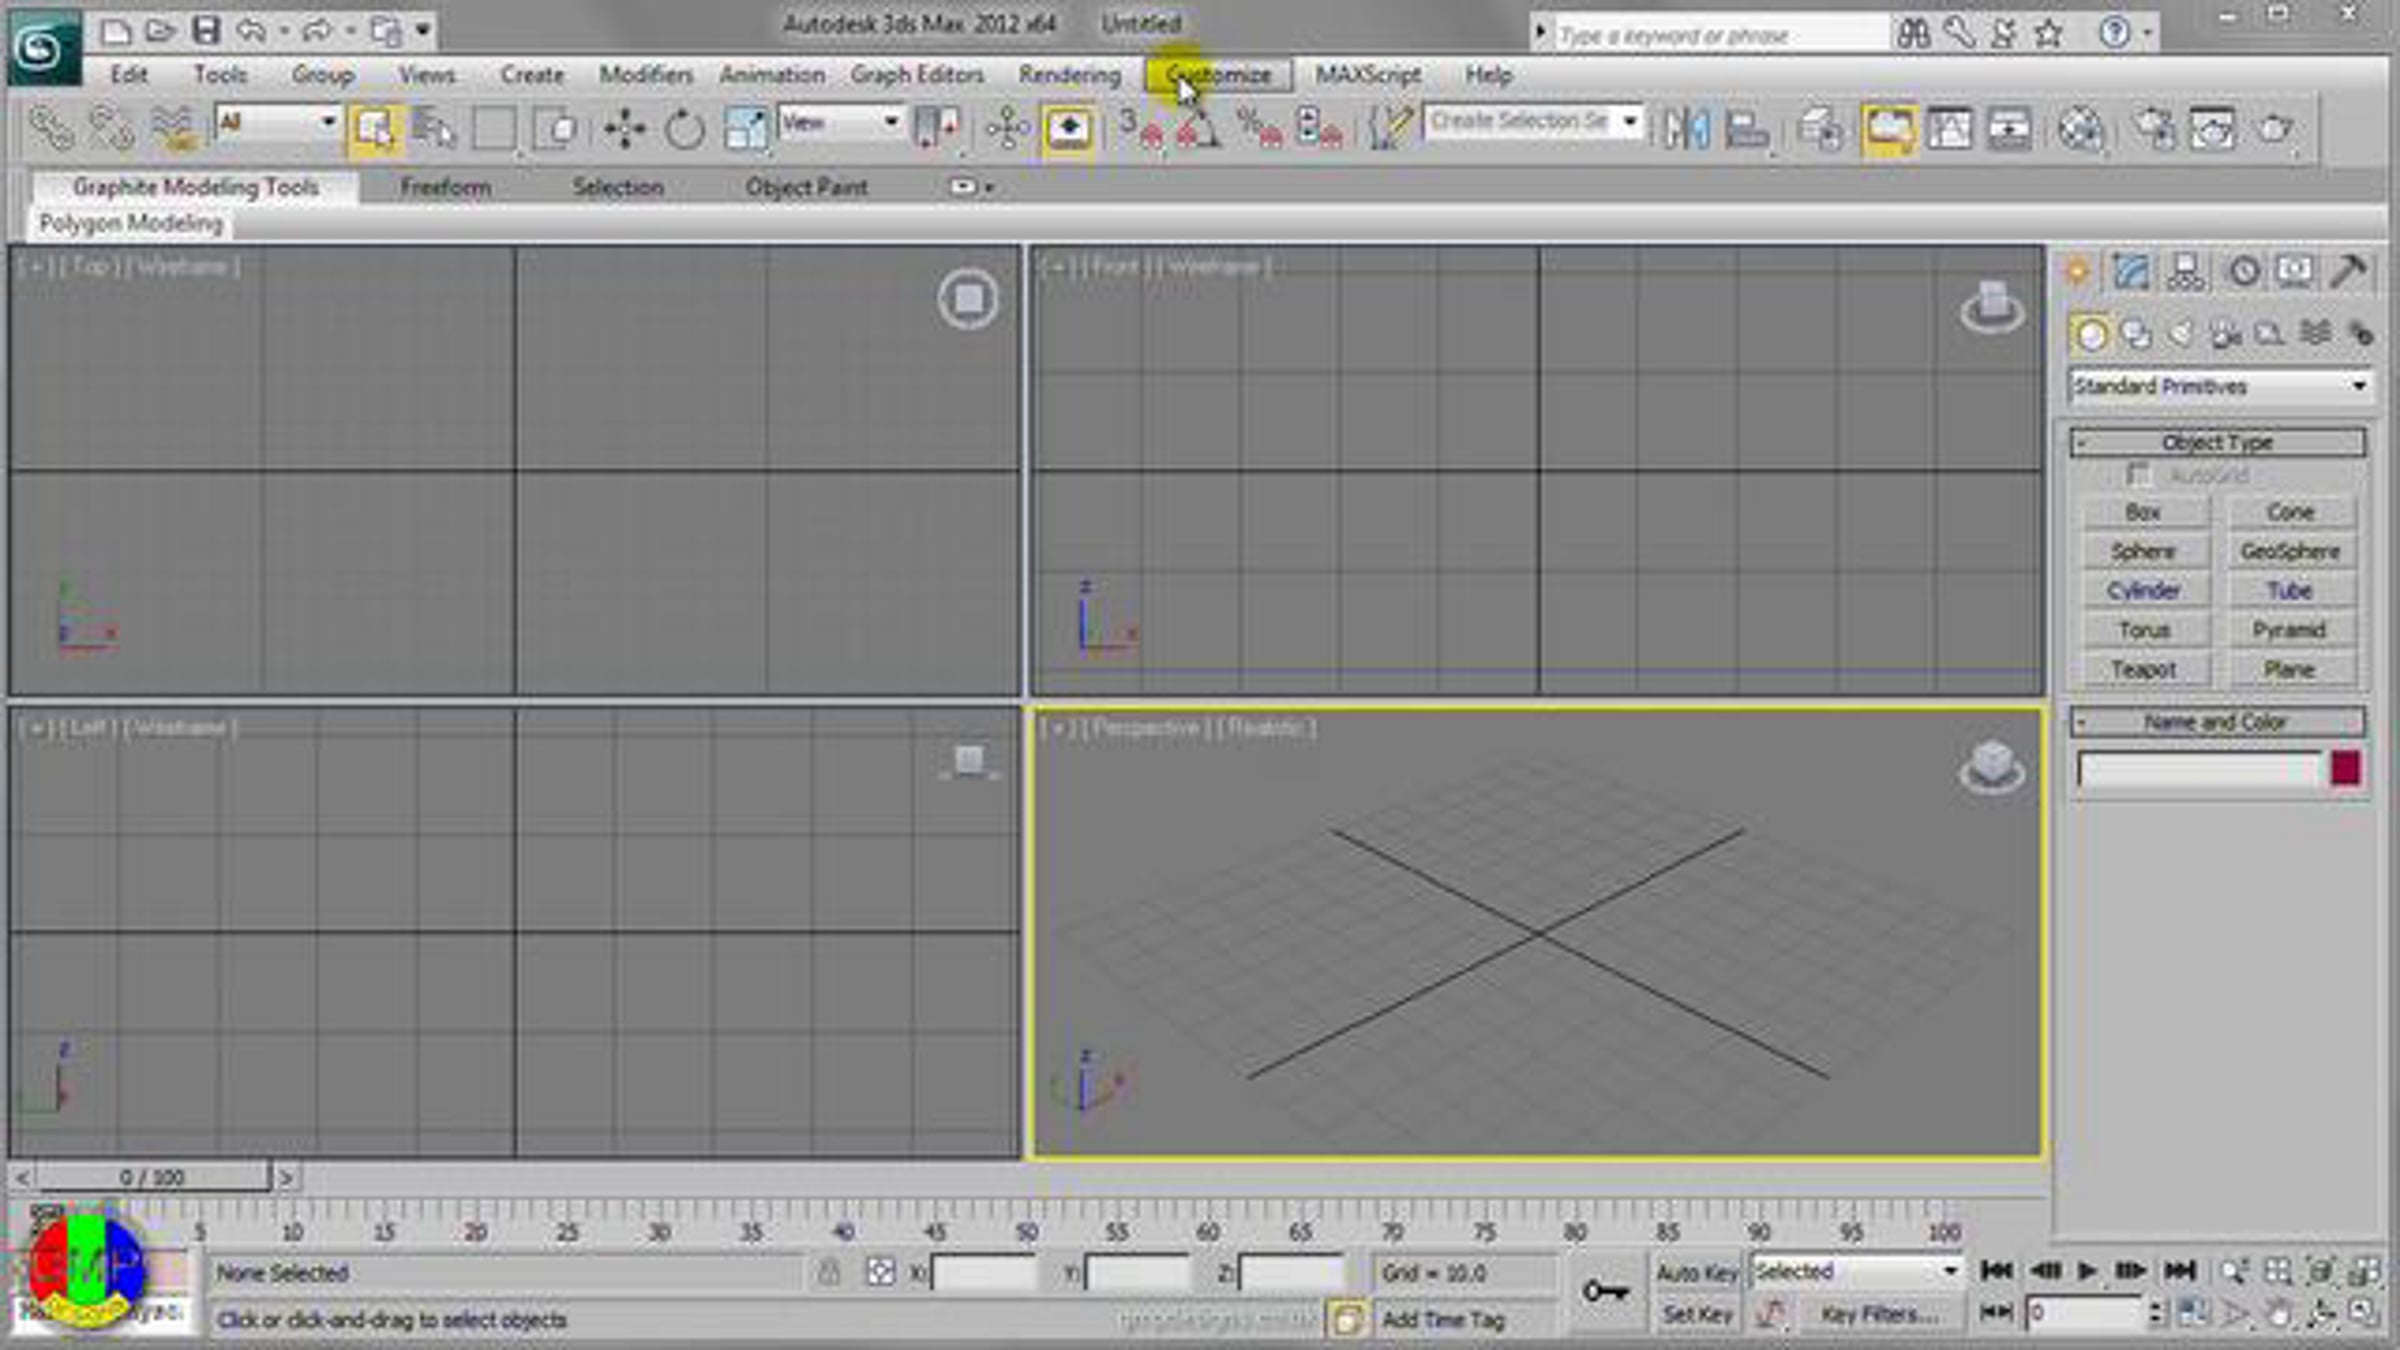Play the animation
Viewport: 2400px width, 1350px height.
click(x=2087, y=1271)
